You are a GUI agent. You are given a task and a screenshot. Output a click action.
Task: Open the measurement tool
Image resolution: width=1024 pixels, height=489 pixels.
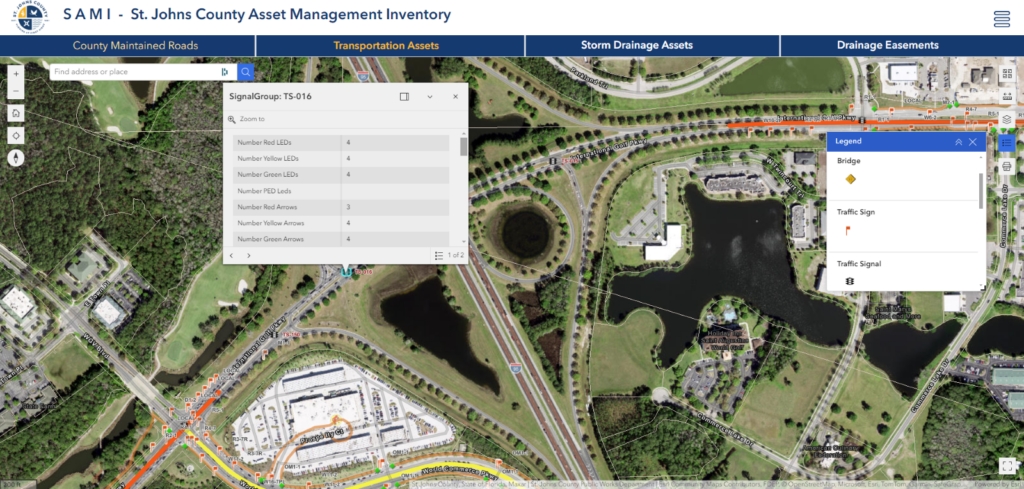pyautogui.click(x=1006, y=97)
